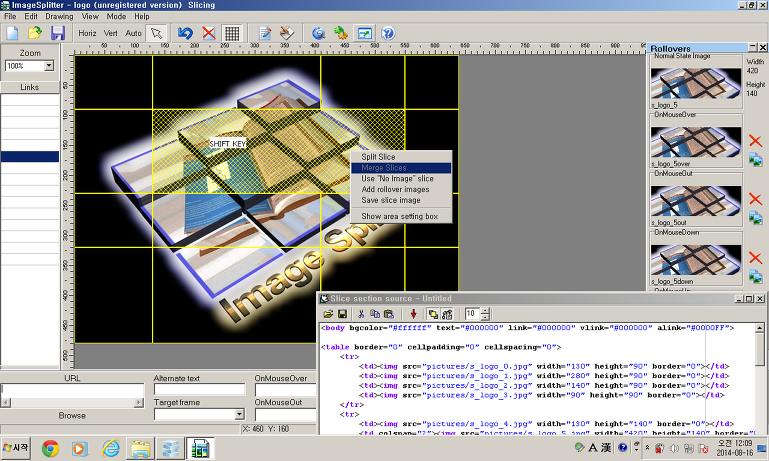This screenshot has width=769, height=461.
Task: Toggle the code format button in source window
Action: [x=447, y=314]
